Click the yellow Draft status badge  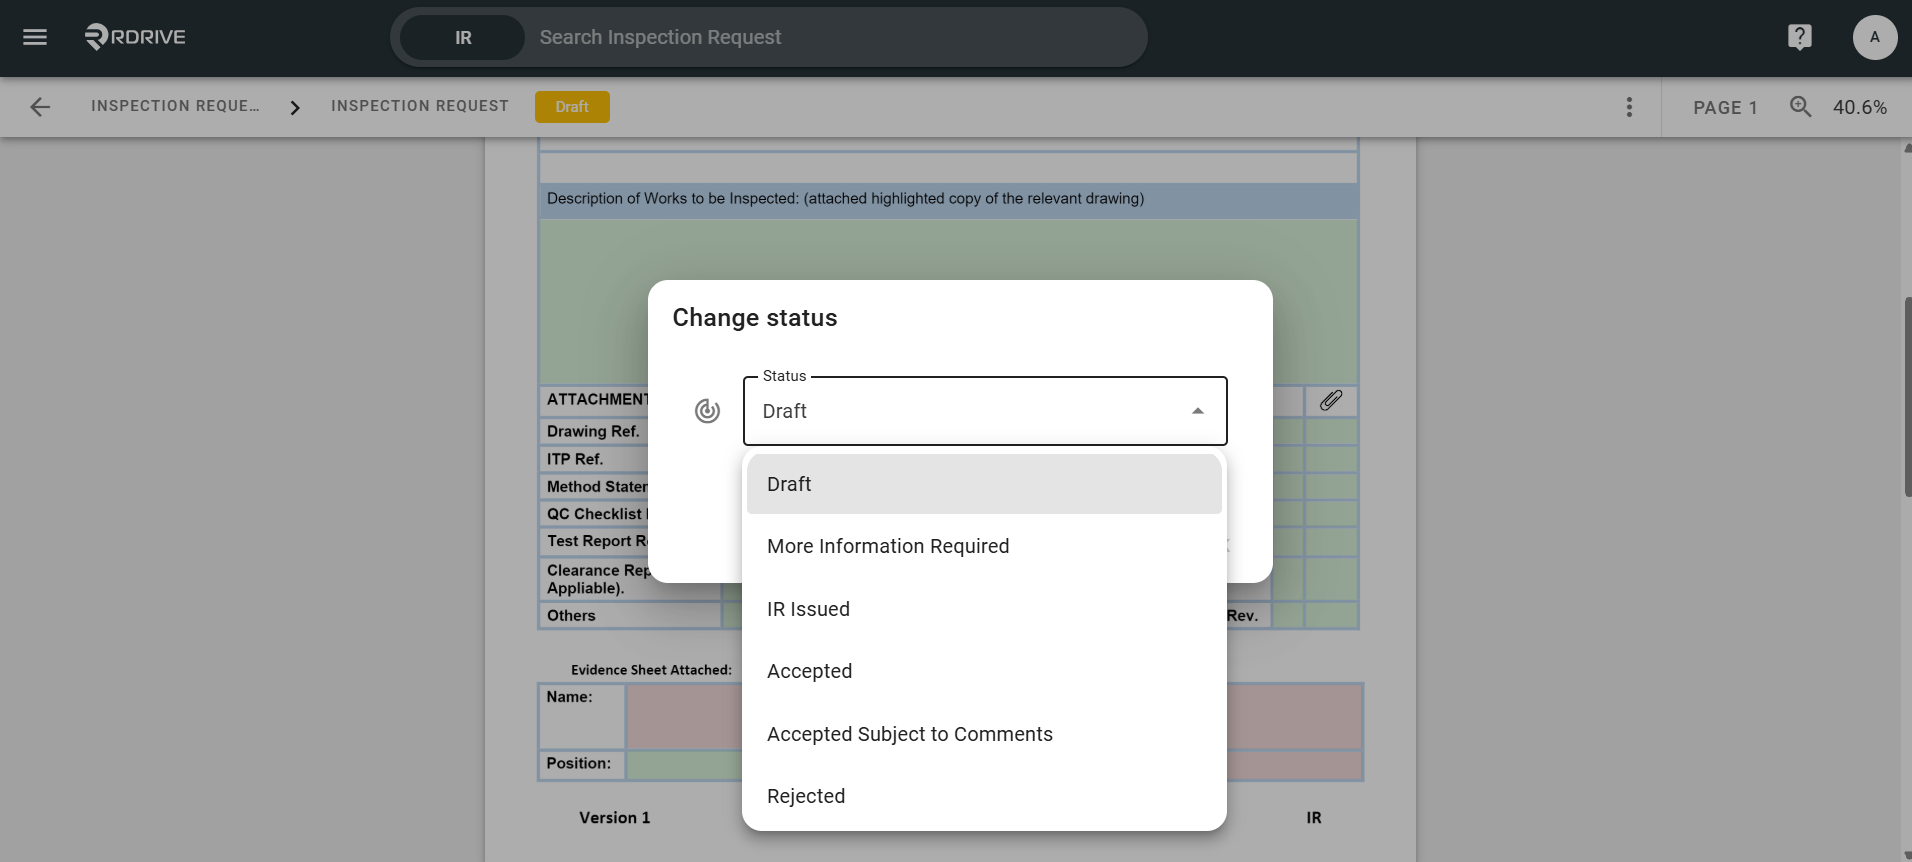[572, 107]
